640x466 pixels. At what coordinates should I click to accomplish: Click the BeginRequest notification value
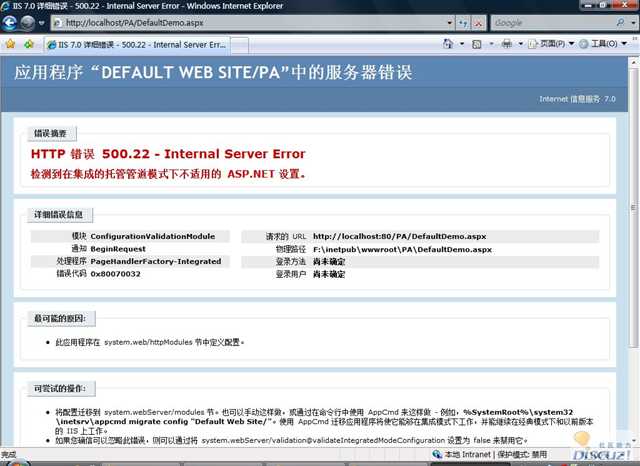tap(118, 249)
